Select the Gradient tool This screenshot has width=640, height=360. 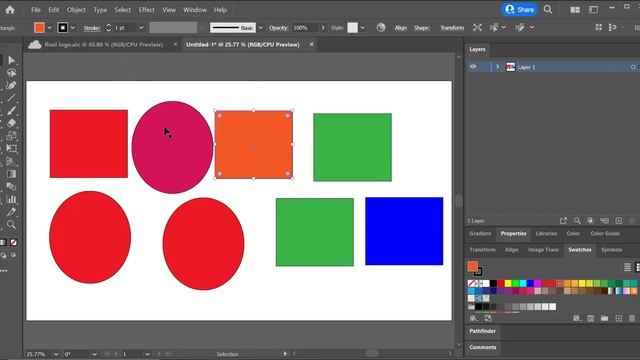[11, 174]
